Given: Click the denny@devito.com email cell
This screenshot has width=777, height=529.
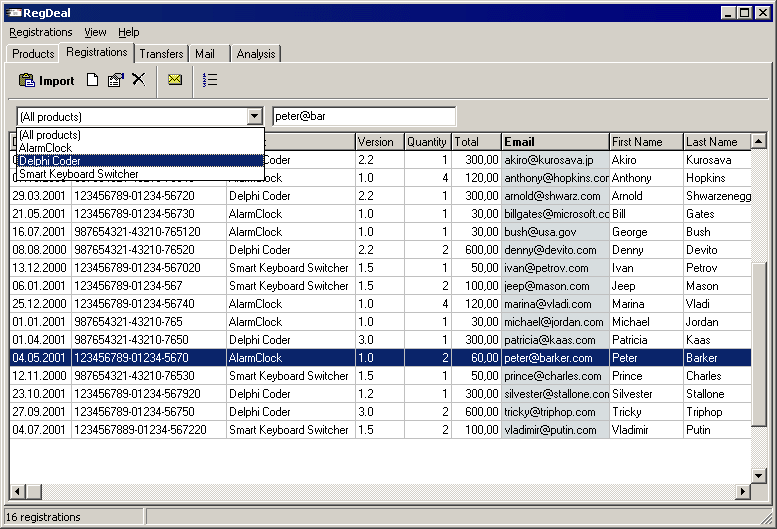Looking at the screenshot, I should 555,250.
